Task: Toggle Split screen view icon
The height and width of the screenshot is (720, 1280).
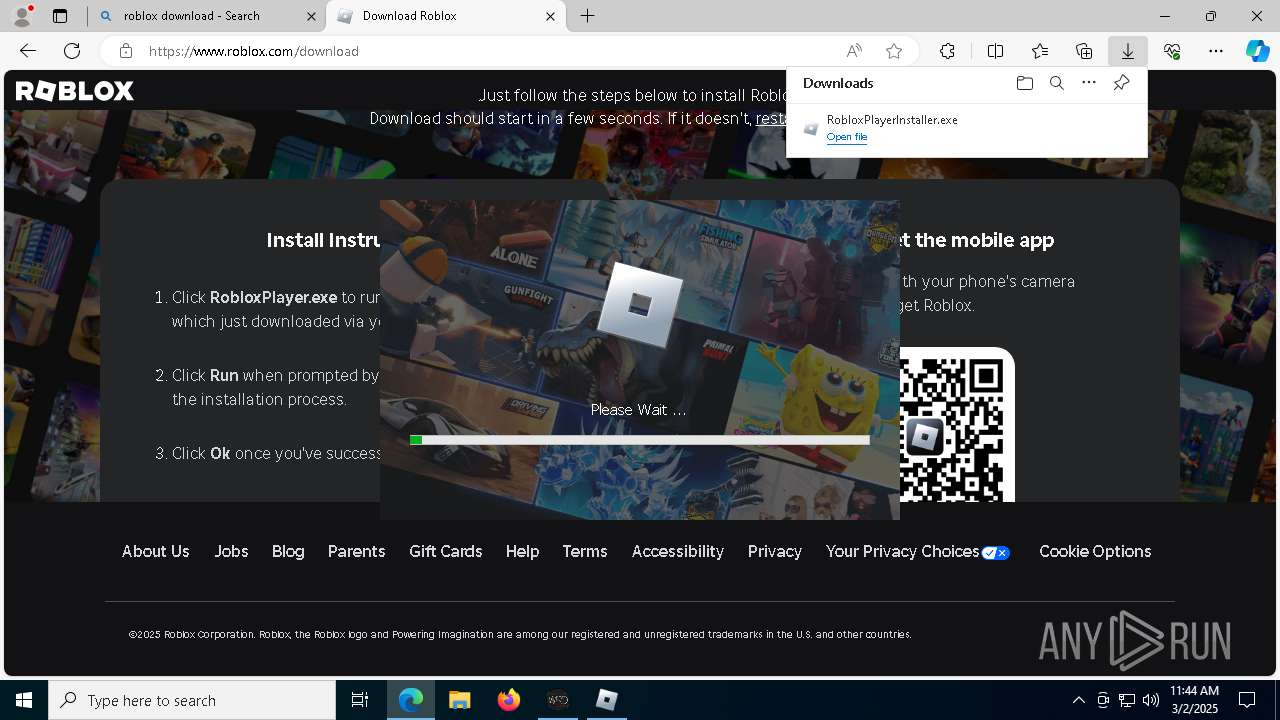Action: pyautogui.click(x=995, y=51)
